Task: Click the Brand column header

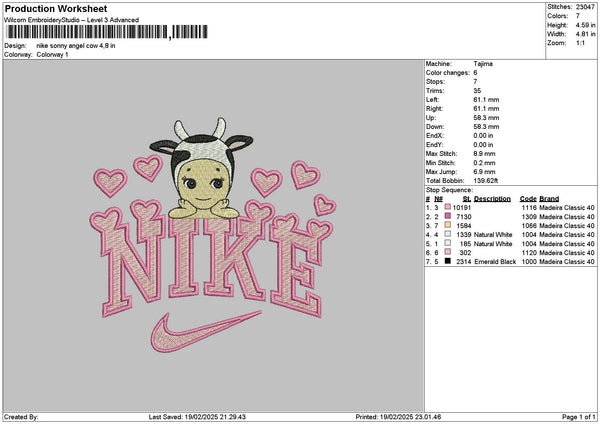Action: pyautogui.click(x=549, y=197)
